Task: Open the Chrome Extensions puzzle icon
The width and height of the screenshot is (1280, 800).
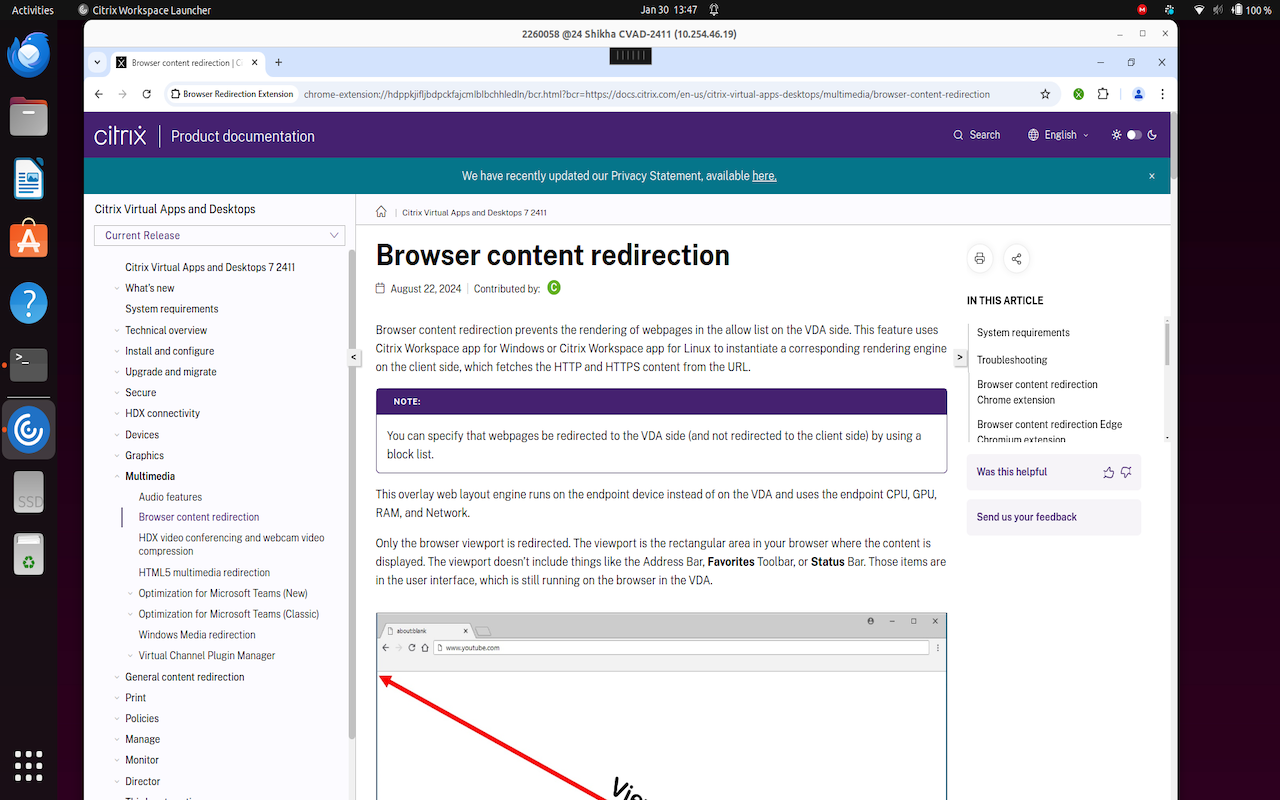Action: (x=1102, y=93)
